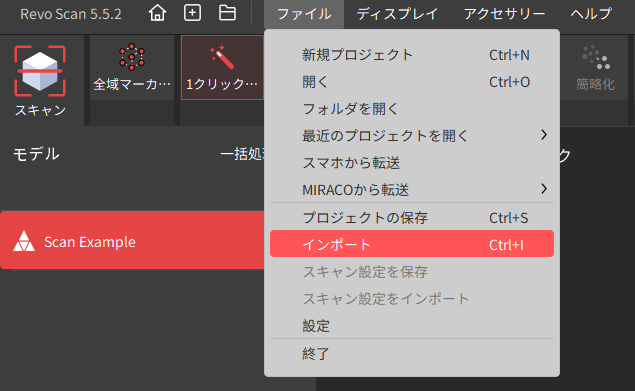
Task: Open the ディスプレイ menu
Action: tap(397, 14)
